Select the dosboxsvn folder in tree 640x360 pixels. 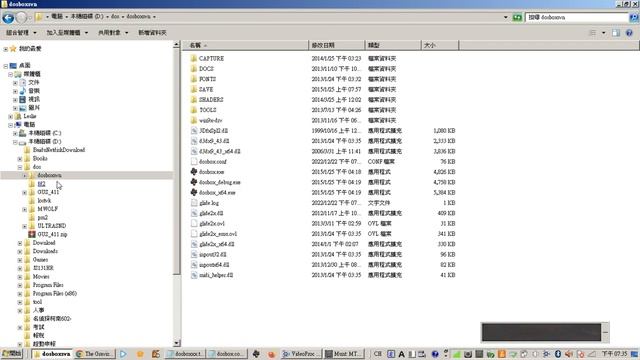click(49, 176)
